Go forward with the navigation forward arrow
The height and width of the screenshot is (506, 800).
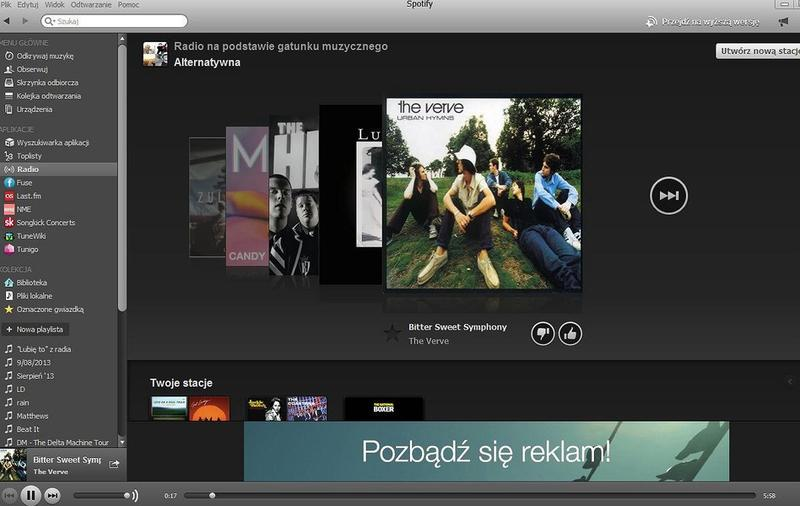[x=25, y=21]
